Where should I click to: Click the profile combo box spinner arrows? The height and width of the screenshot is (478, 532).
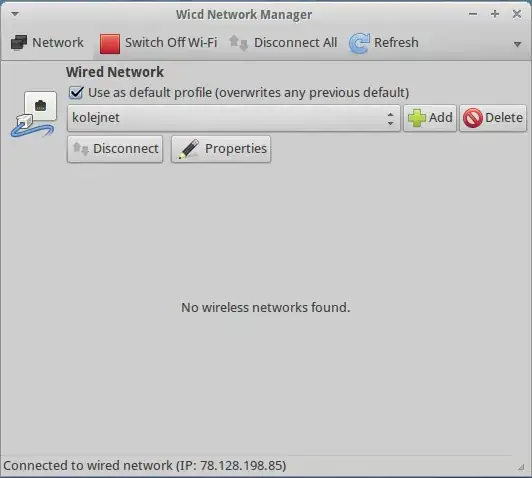coord(391,118)
